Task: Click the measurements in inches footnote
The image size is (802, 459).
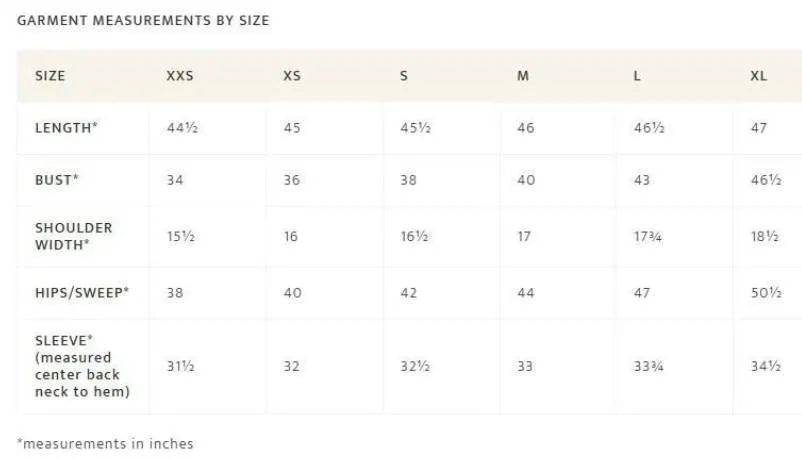Action: click(105, 444)
